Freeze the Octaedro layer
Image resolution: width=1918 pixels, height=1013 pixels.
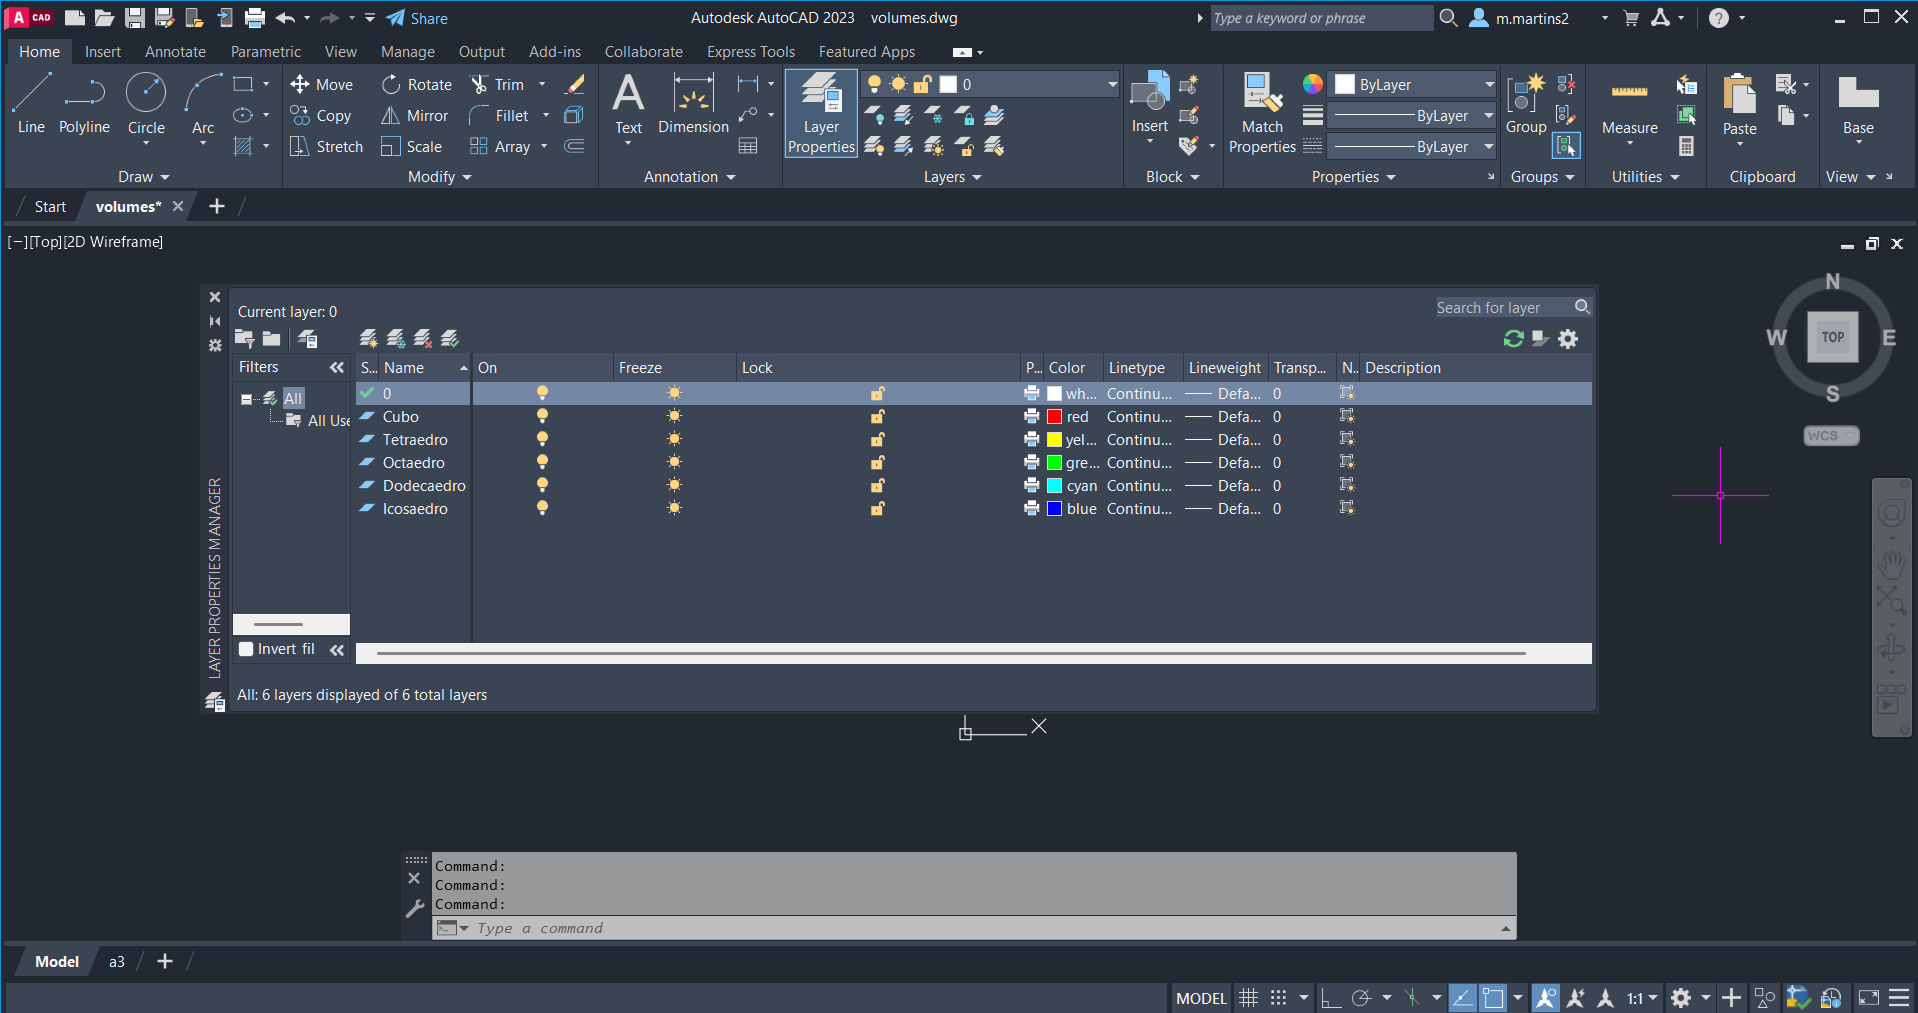coord(674,462)
